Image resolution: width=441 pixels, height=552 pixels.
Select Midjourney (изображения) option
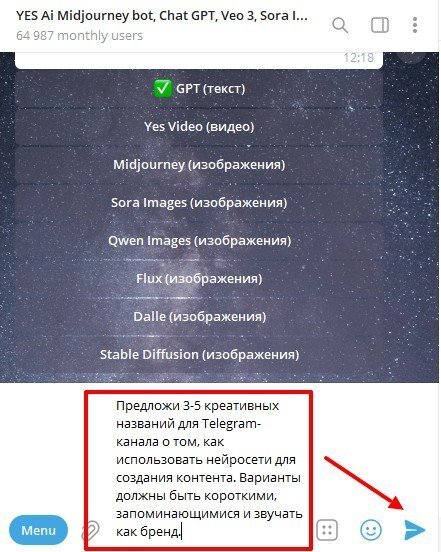pyautogui.click(x=199, y=165)
